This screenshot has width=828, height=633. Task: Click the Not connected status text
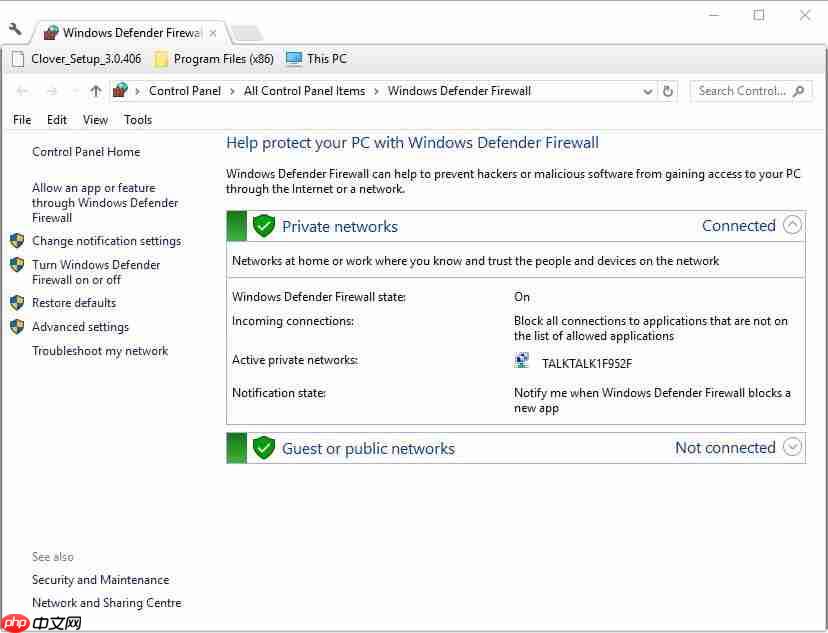(725, 448)
